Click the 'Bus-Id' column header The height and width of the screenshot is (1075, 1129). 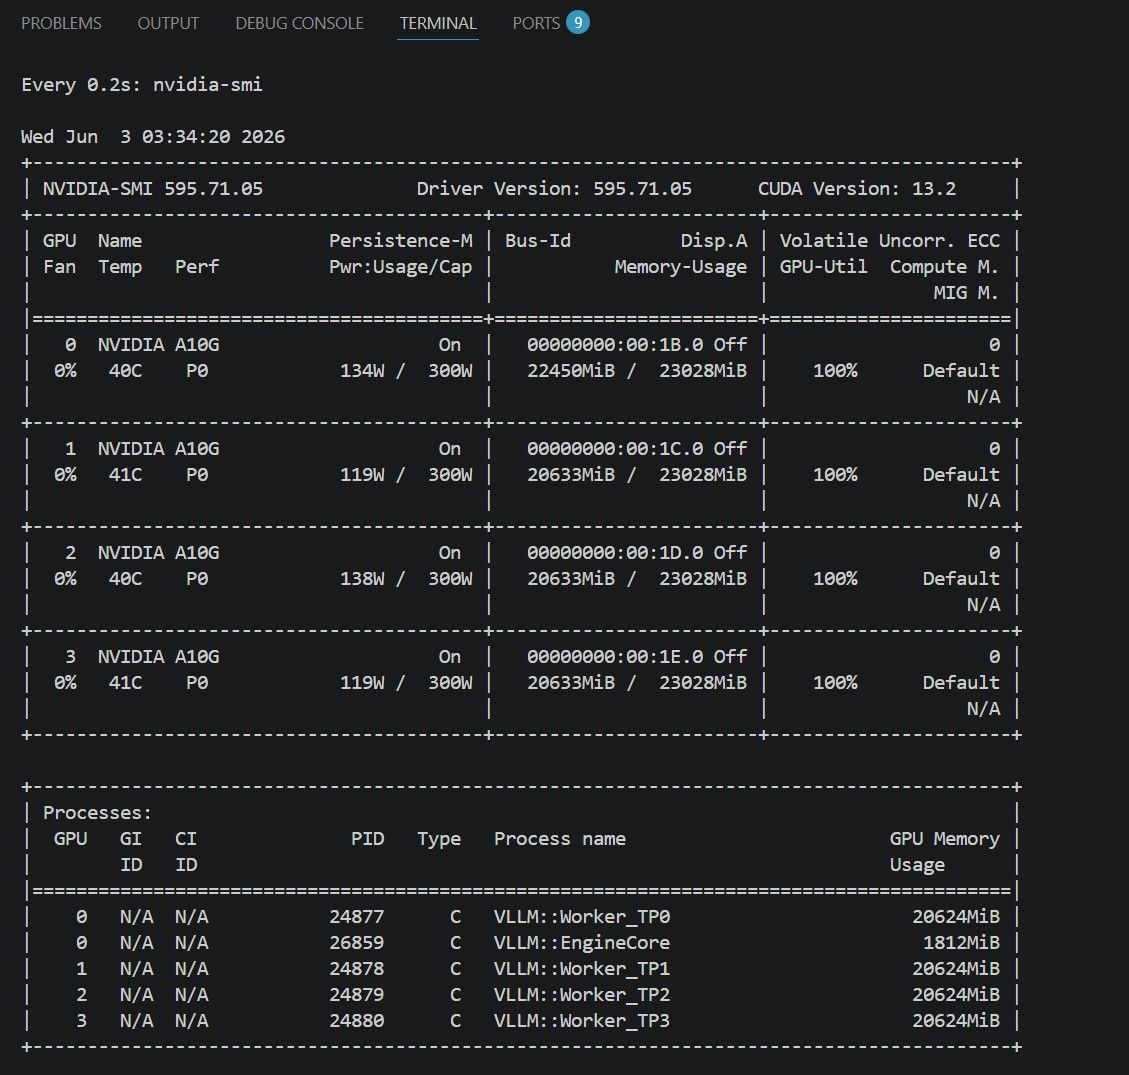[x=538, y=240]
